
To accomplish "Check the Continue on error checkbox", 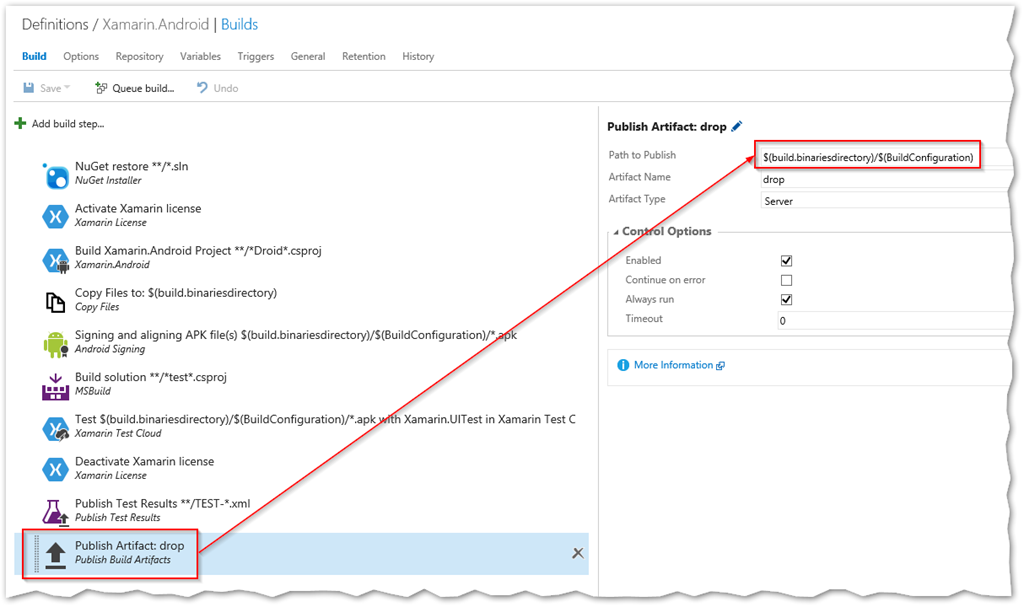I will pyautogui.click(x=786, y=280).
